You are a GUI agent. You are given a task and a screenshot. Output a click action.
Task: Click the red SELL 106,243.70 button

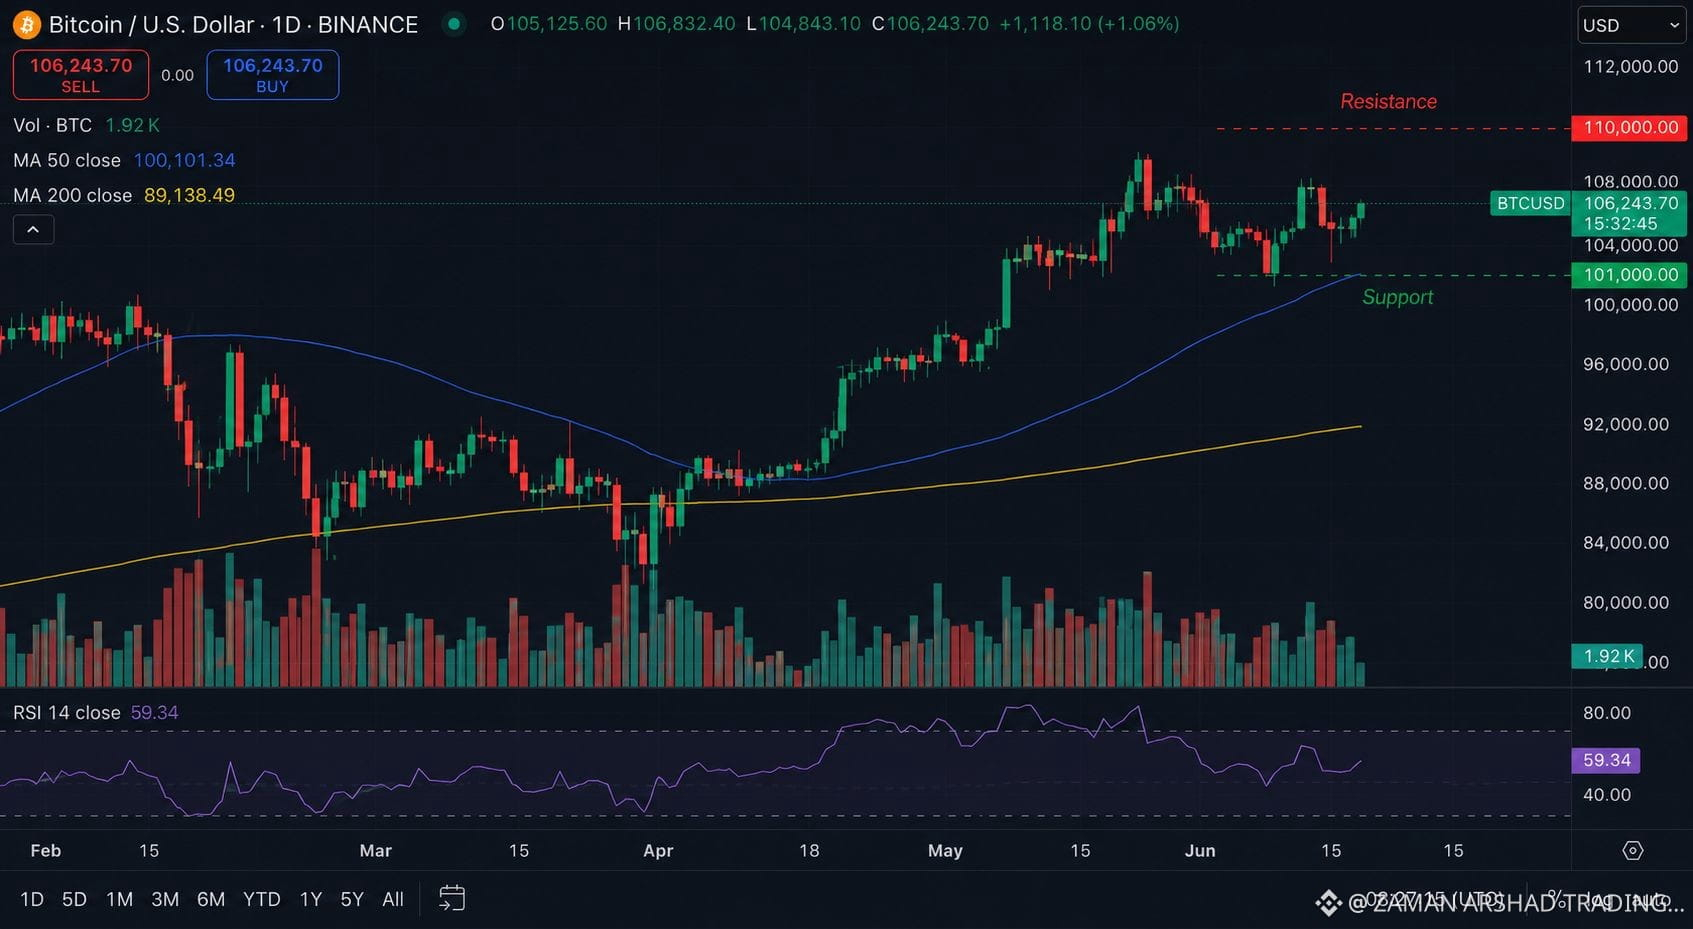(81, 75)
